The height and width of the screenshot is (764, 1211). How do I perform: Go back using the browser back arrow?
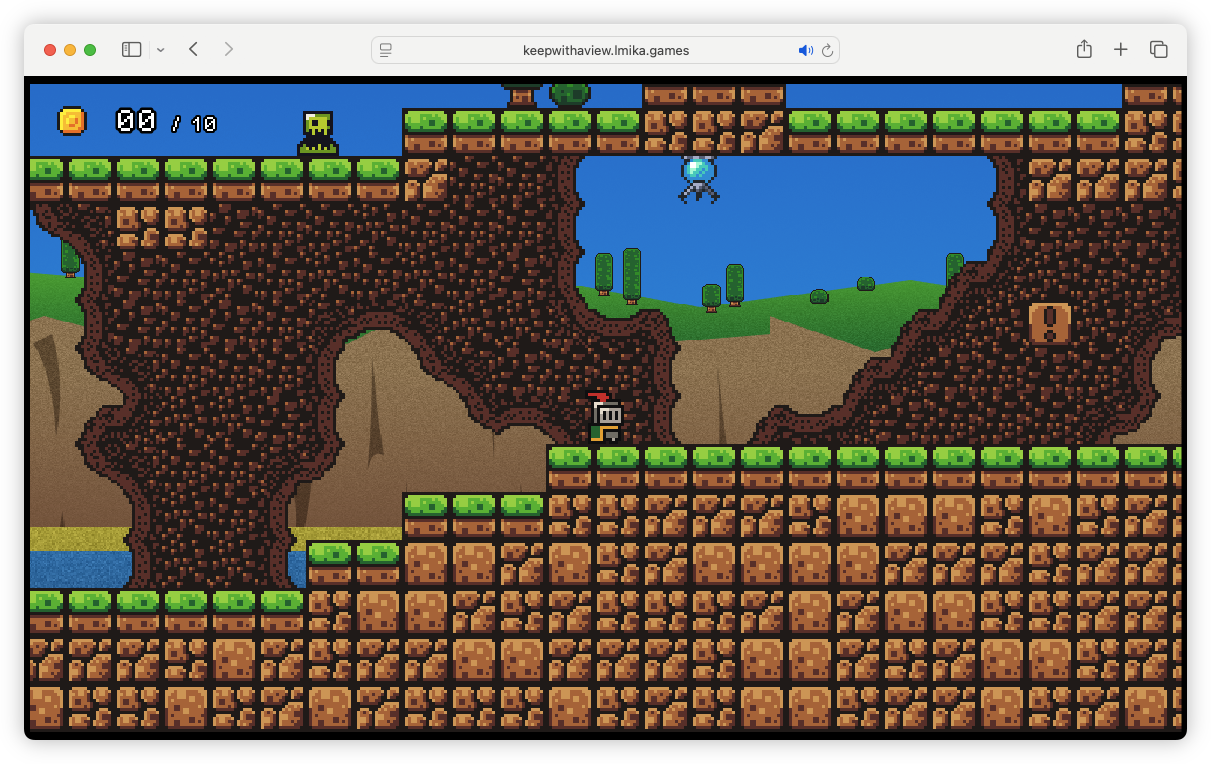point(193,49)
